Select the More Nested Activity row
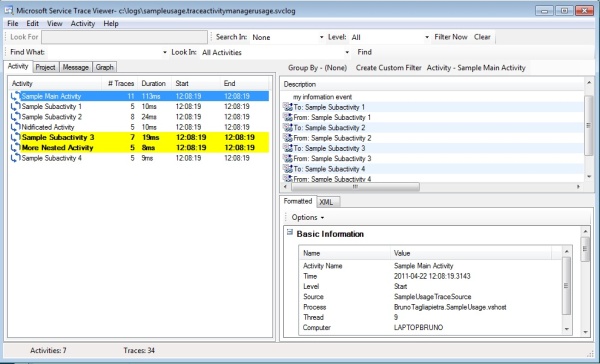This screenshot has width=600, height=364. click(x=139, y=148)
